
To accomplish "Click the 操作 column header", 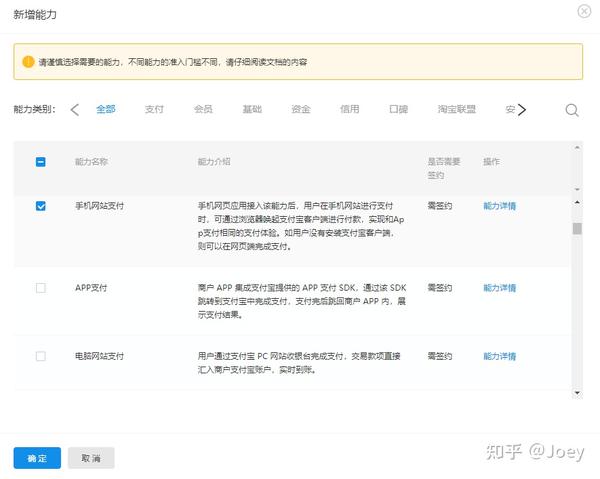I will click(x=491, y=162).
